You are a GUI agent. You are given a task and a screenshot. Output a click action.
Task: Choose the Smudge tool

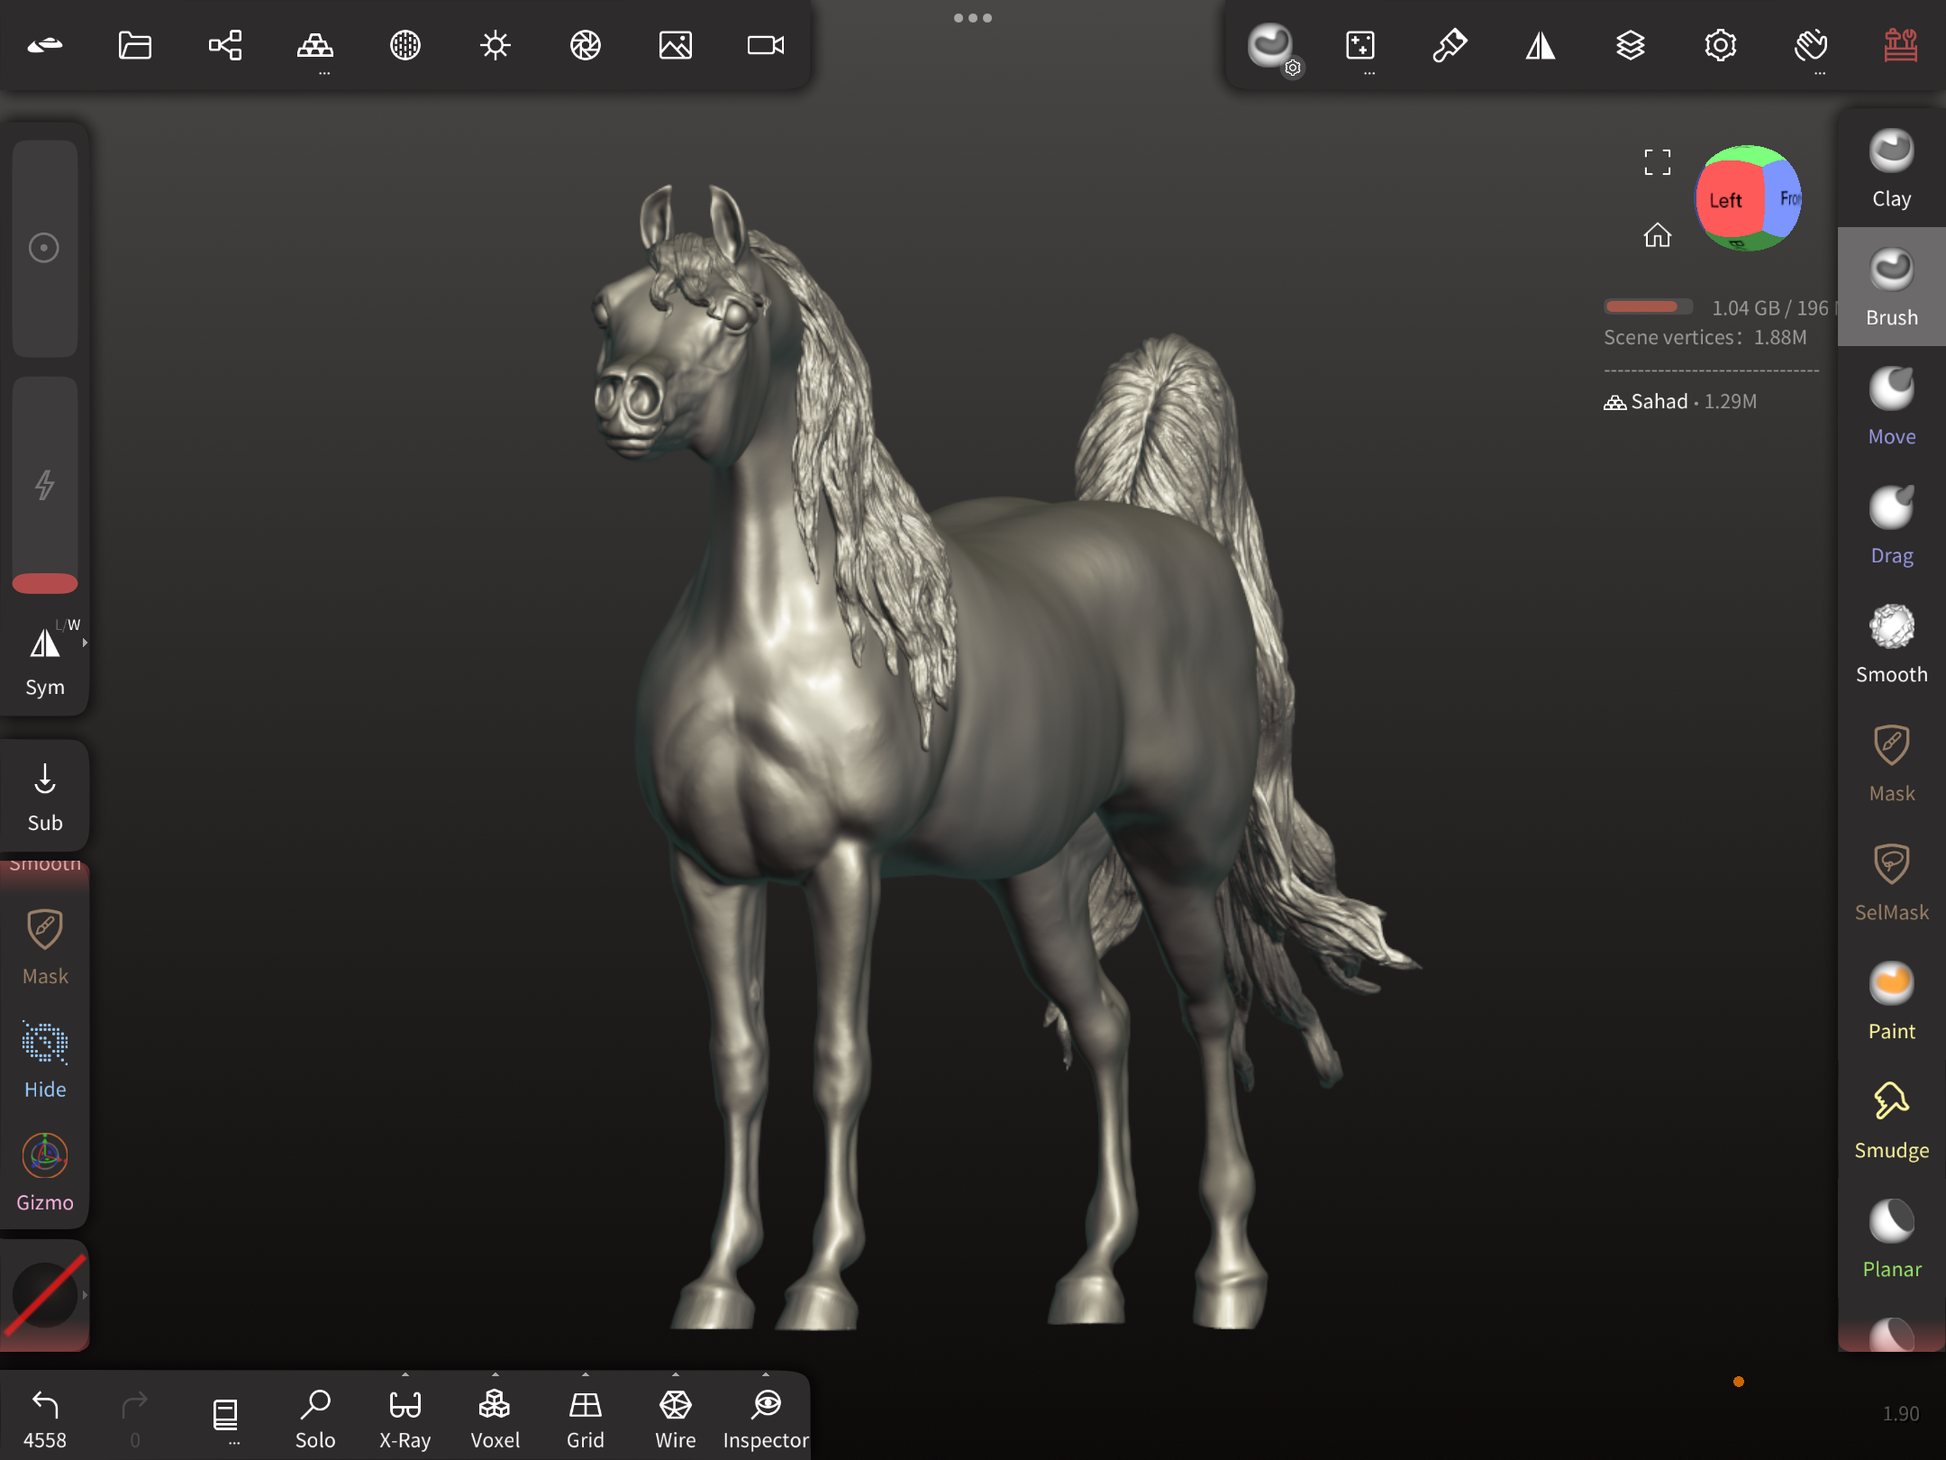[1890, 1120]
